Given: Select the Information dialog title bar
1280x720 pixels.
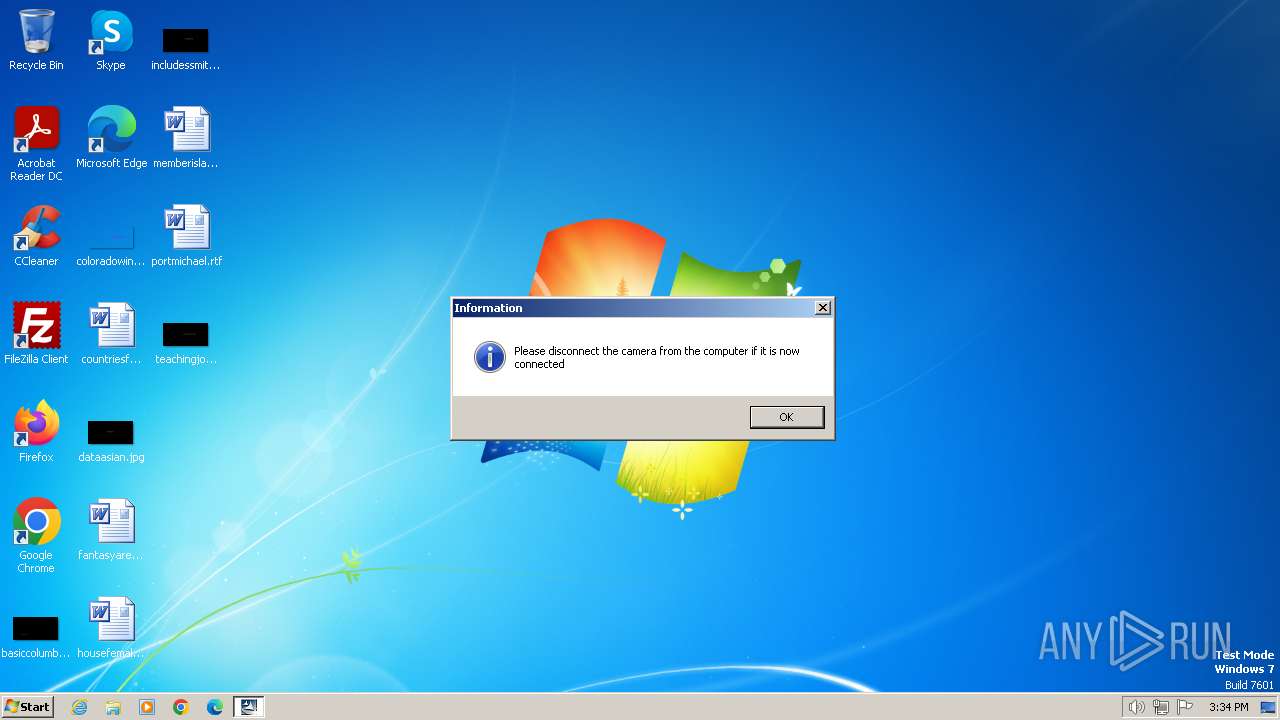Looking at the screenshot, I should pos(642,308).
